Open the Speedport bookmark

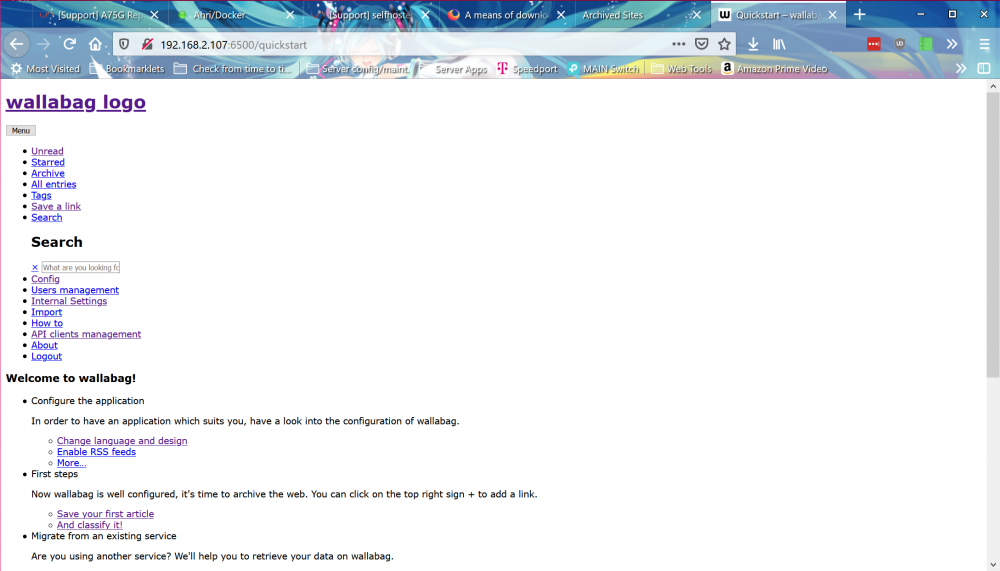coord(527,68)
